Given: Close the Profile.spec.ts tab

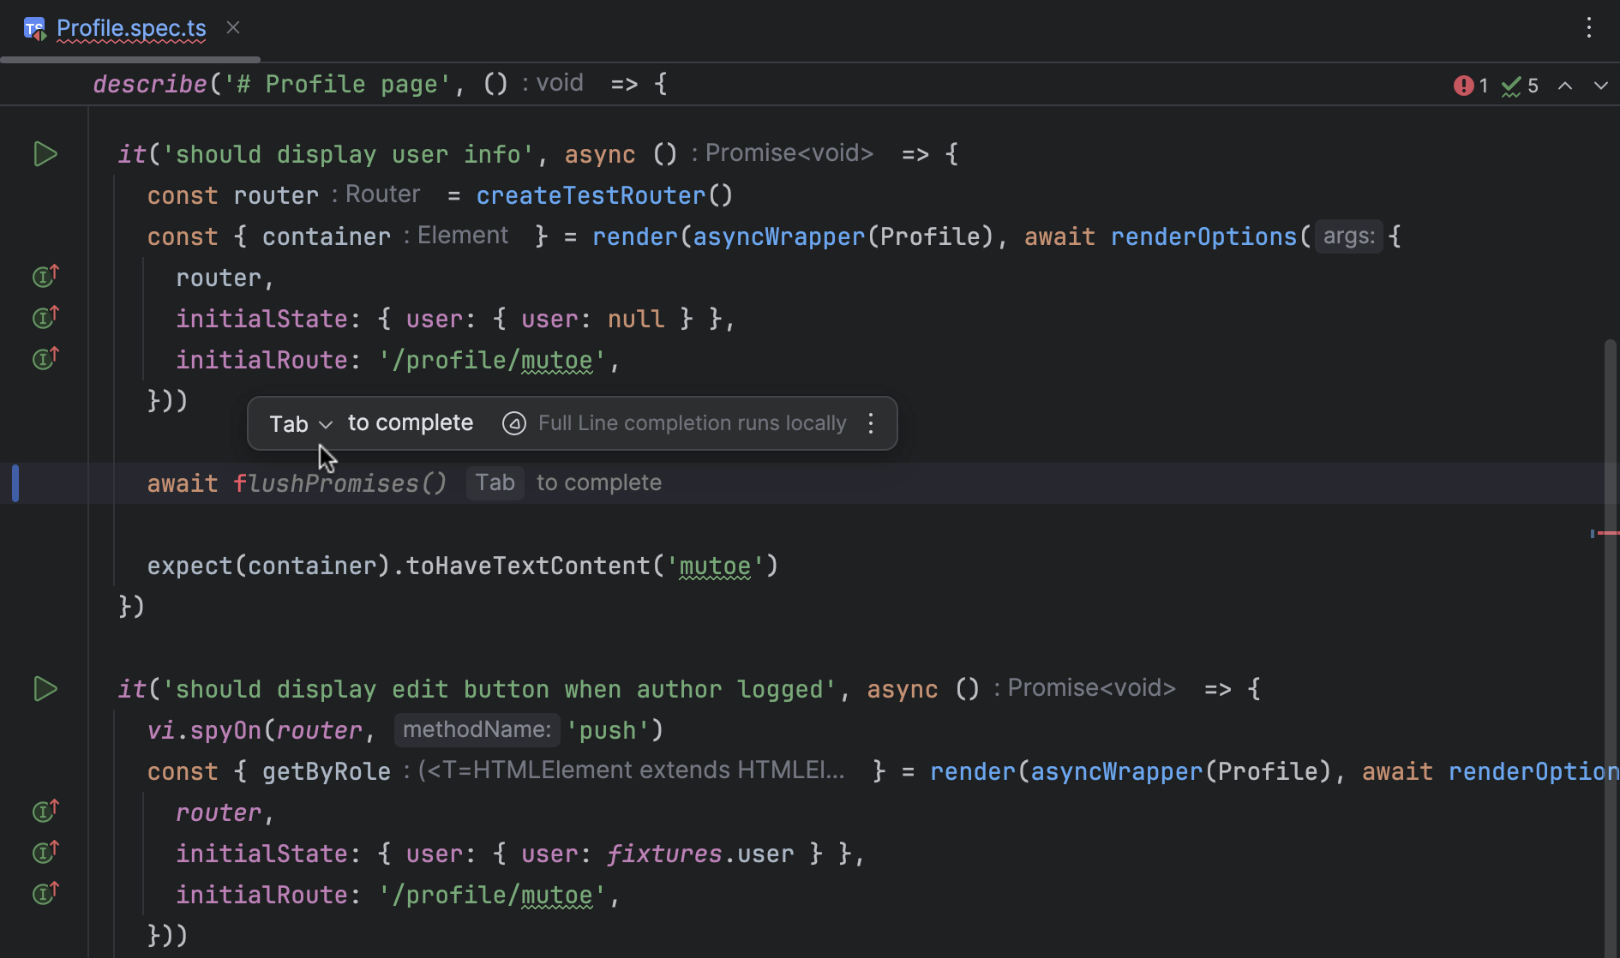Looking at the screenshot, I should pos(233,28).
